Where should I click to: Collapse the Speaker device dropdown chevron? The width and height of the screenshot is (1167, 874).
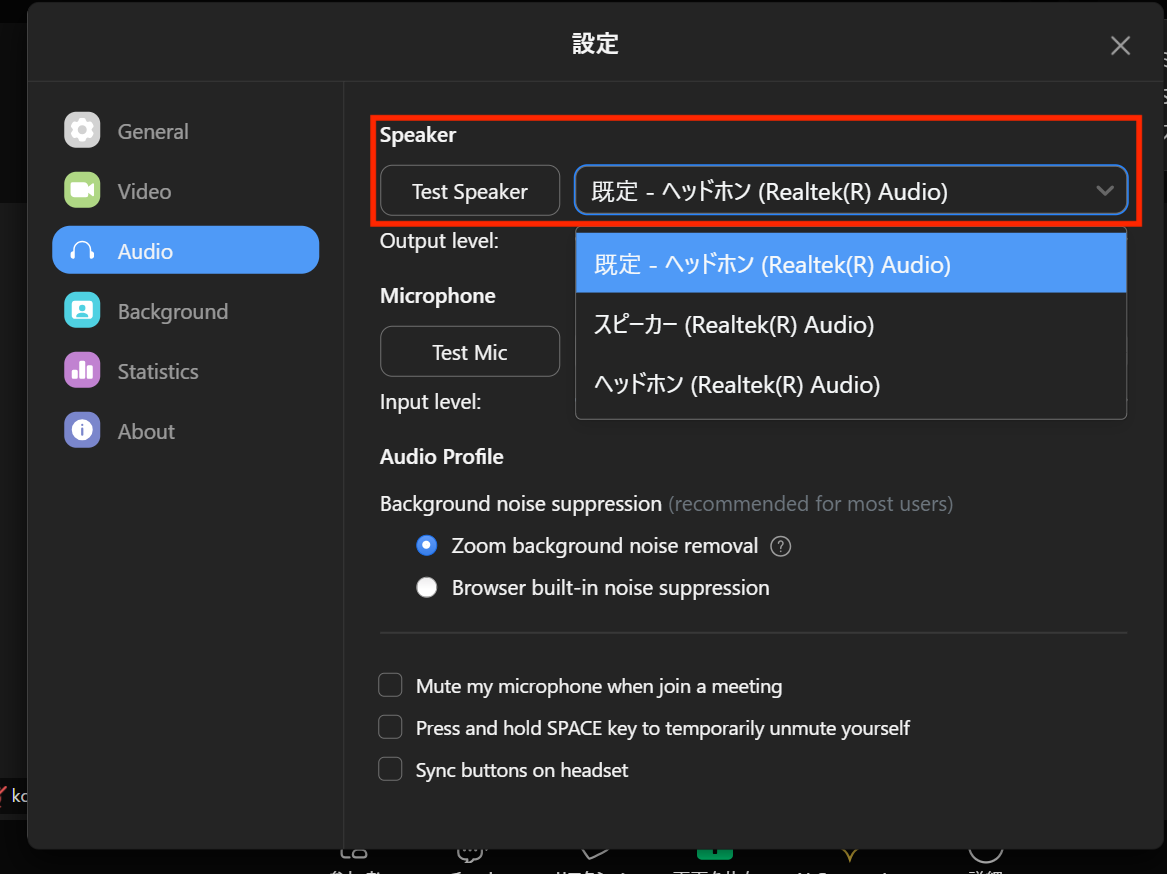tap(1104, 191)
